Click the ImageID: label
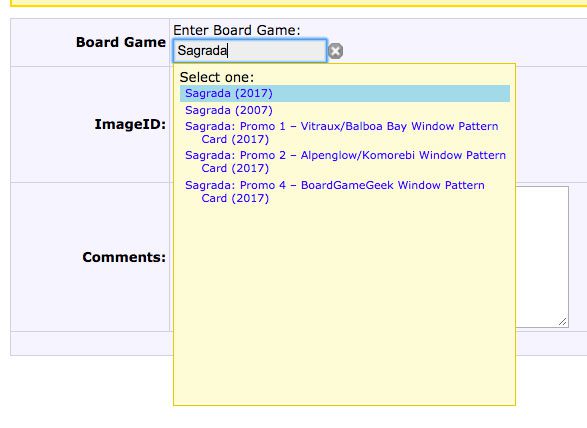587x428 pixels. [130, 124]
